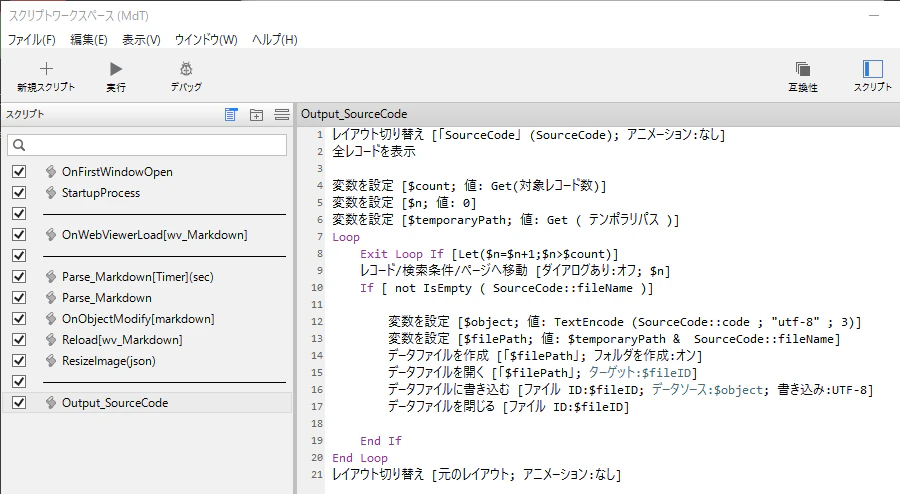Select the Output_SourceCode editor tab

tap(354, 114)
